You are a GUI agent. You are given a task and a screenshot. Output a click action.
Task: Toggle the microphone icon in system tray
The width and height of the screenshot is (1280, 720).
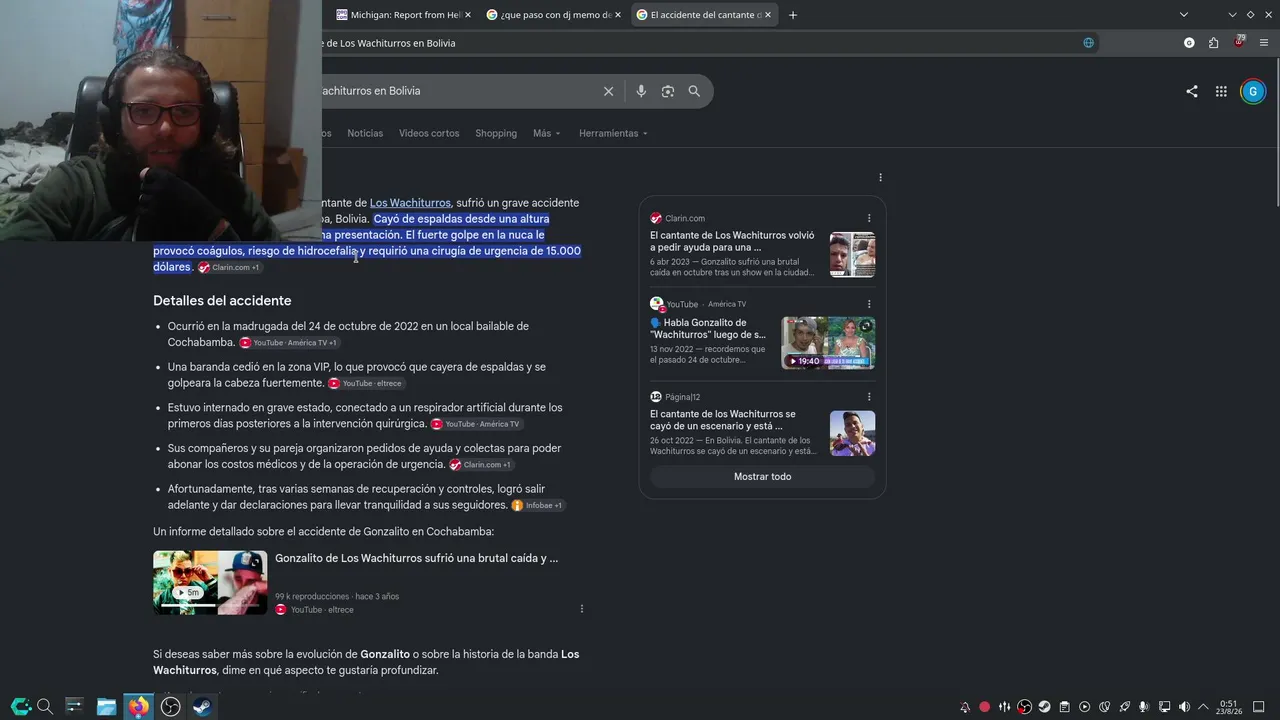(x=1144, y=707)
